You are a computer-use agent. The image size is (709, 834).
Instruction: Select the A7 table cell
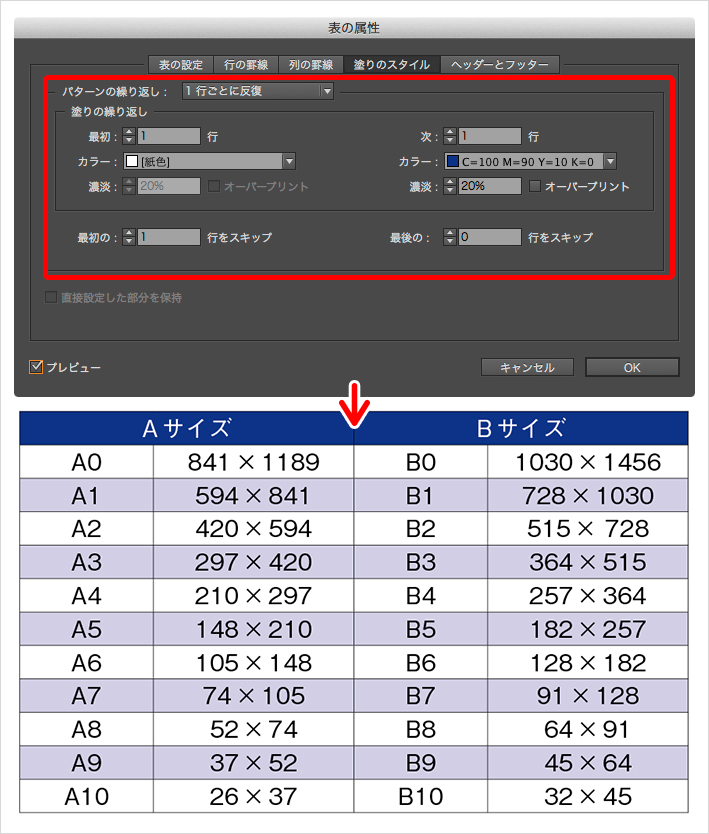point(87,696)
